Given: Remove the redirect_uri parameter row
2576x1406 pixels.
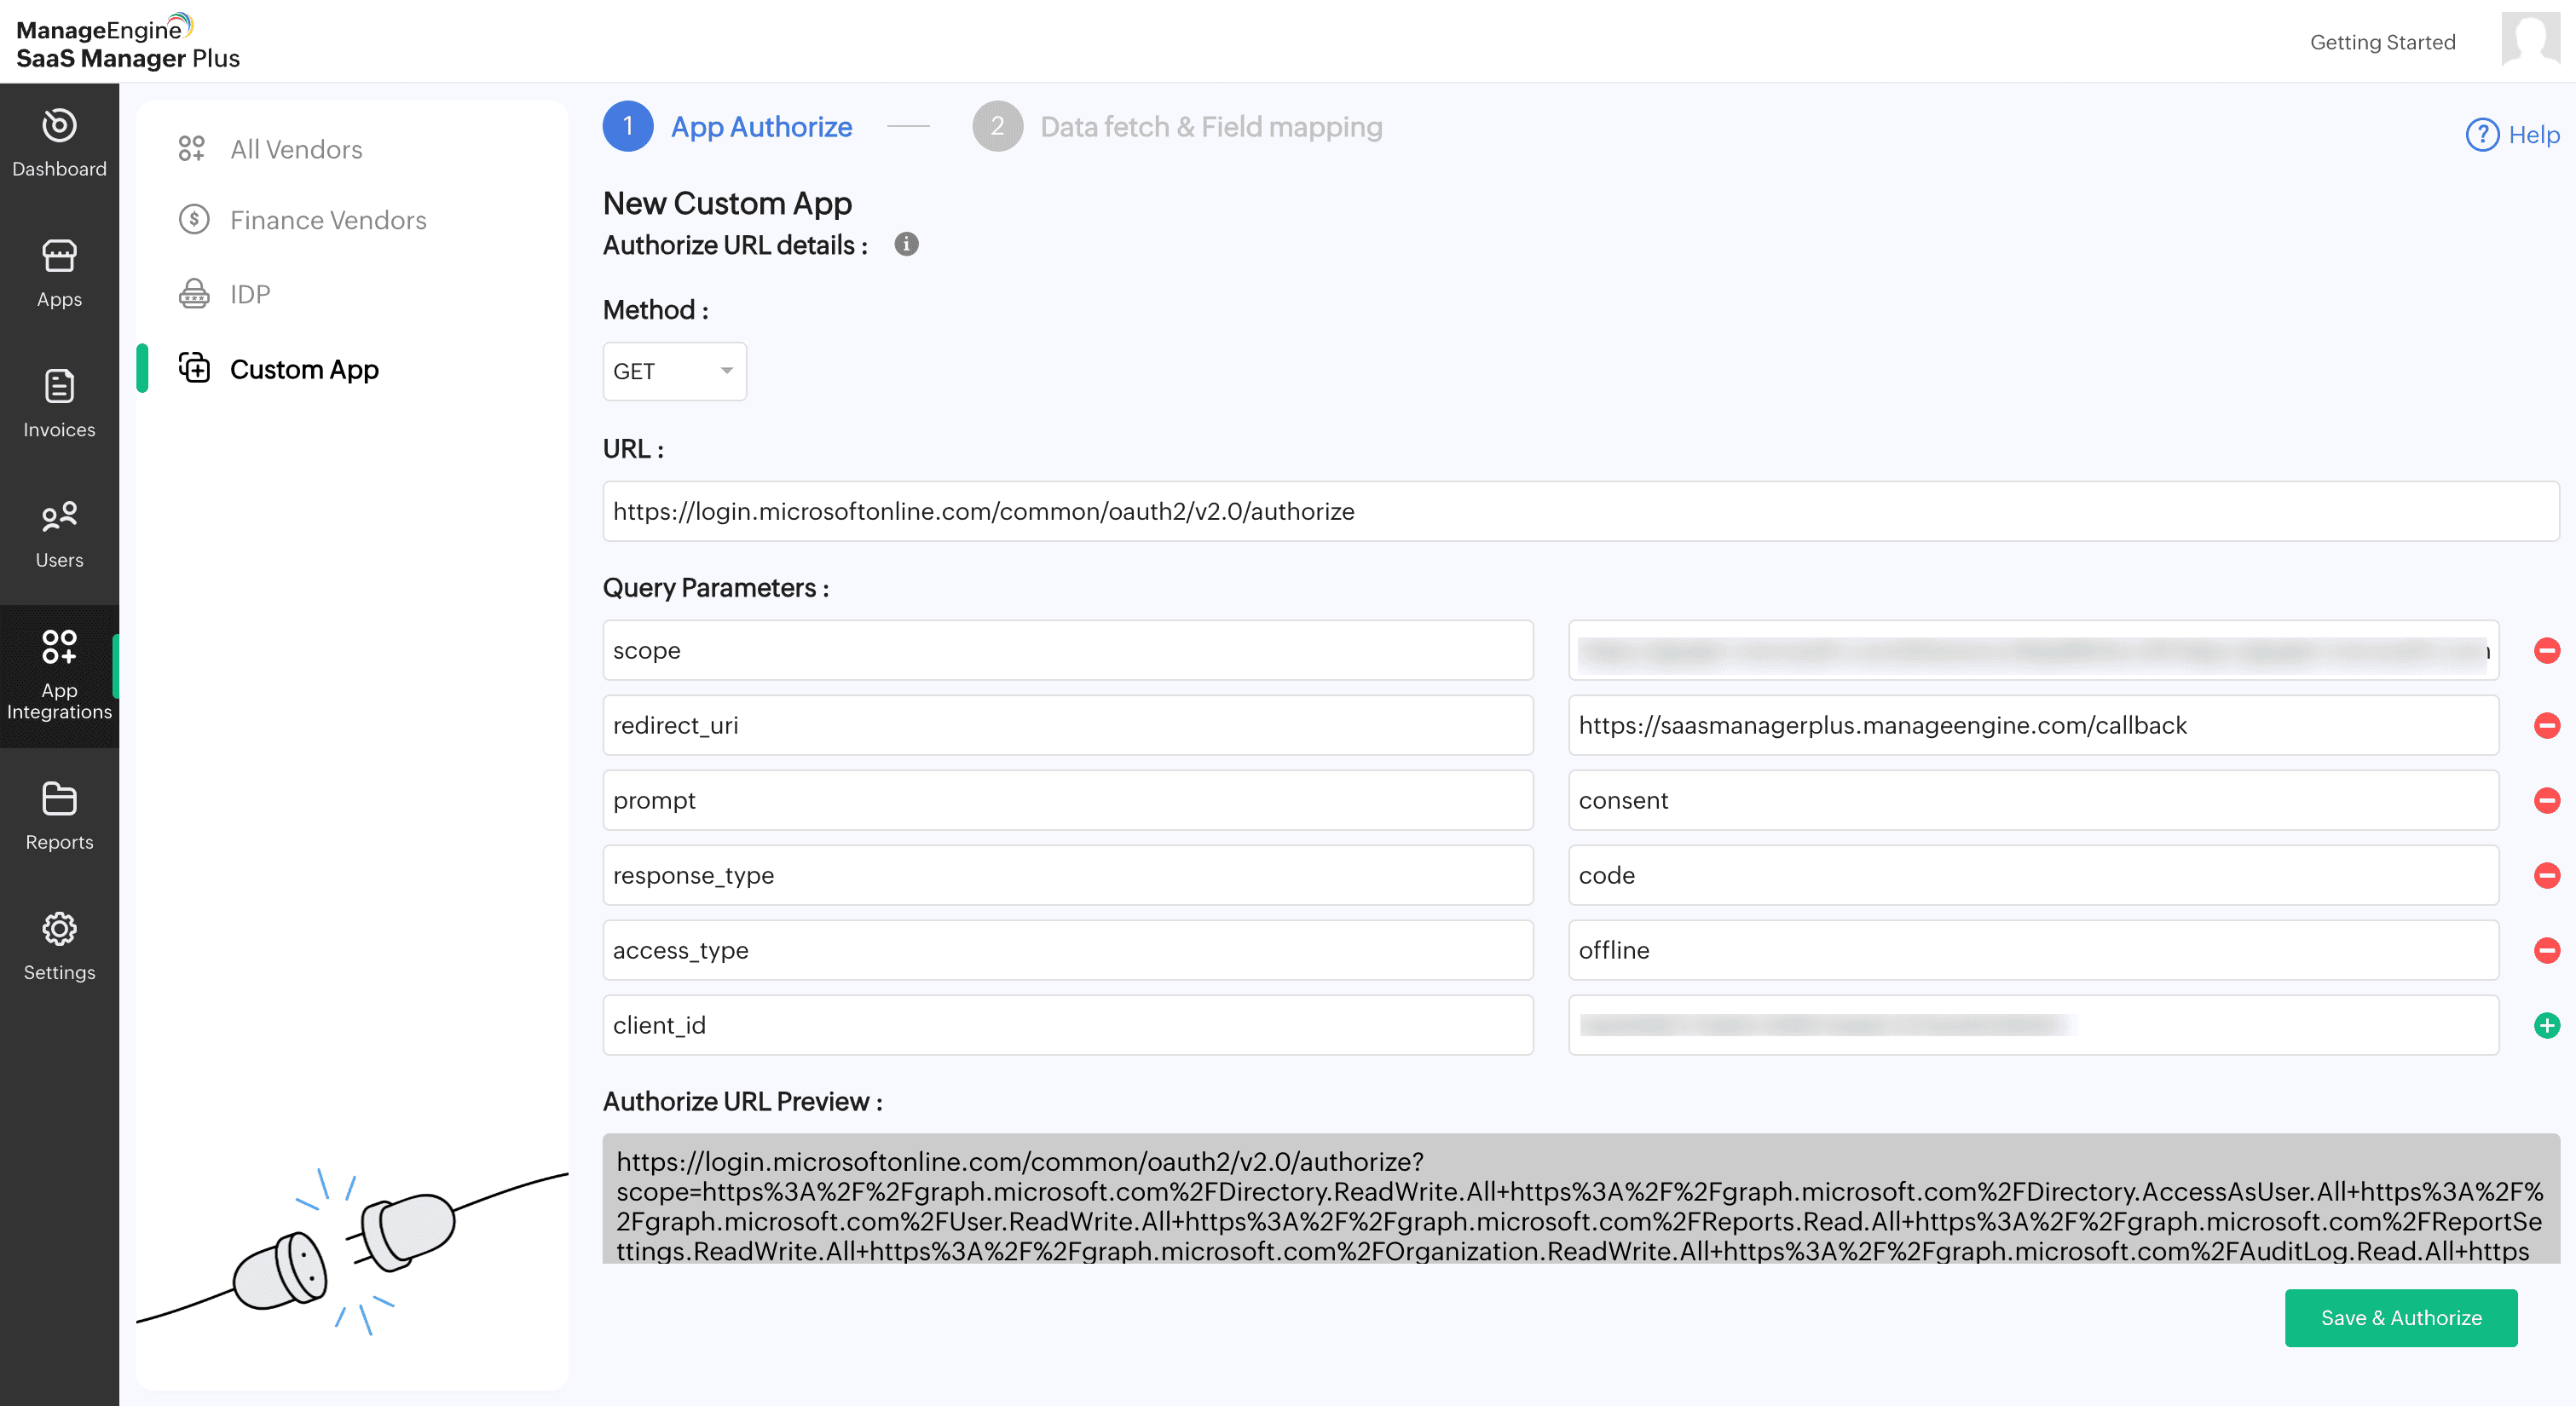Looking at the screenshot, I should pos(2546,726).
